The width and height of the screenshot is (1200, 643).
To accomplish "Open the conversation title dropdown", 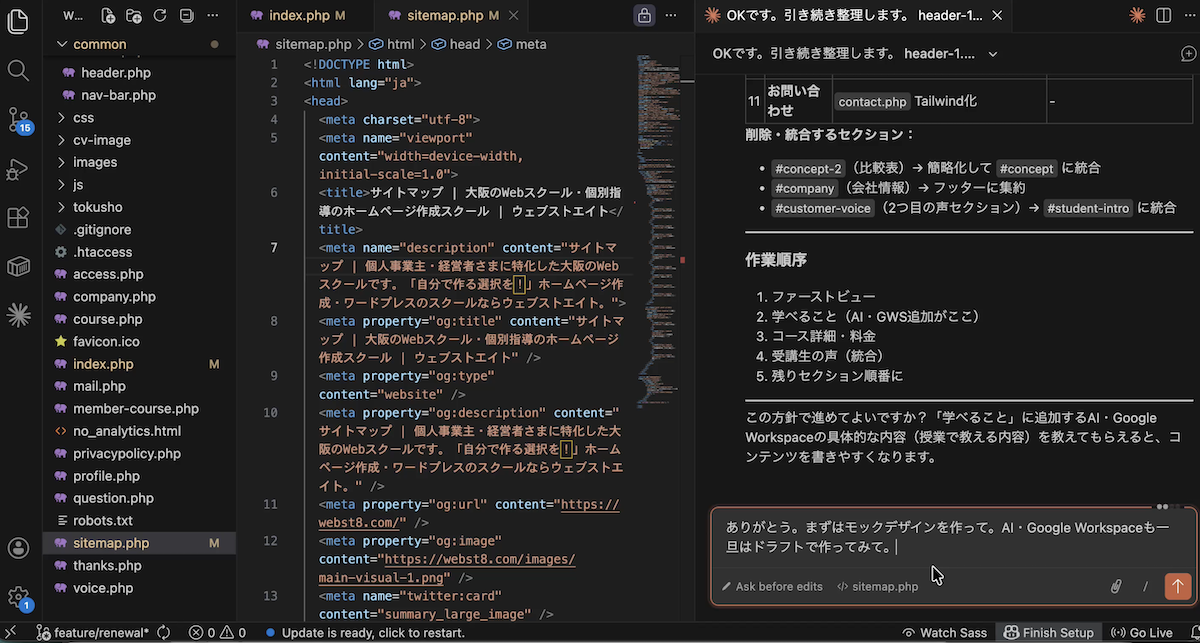I will (x=993, y=54).
